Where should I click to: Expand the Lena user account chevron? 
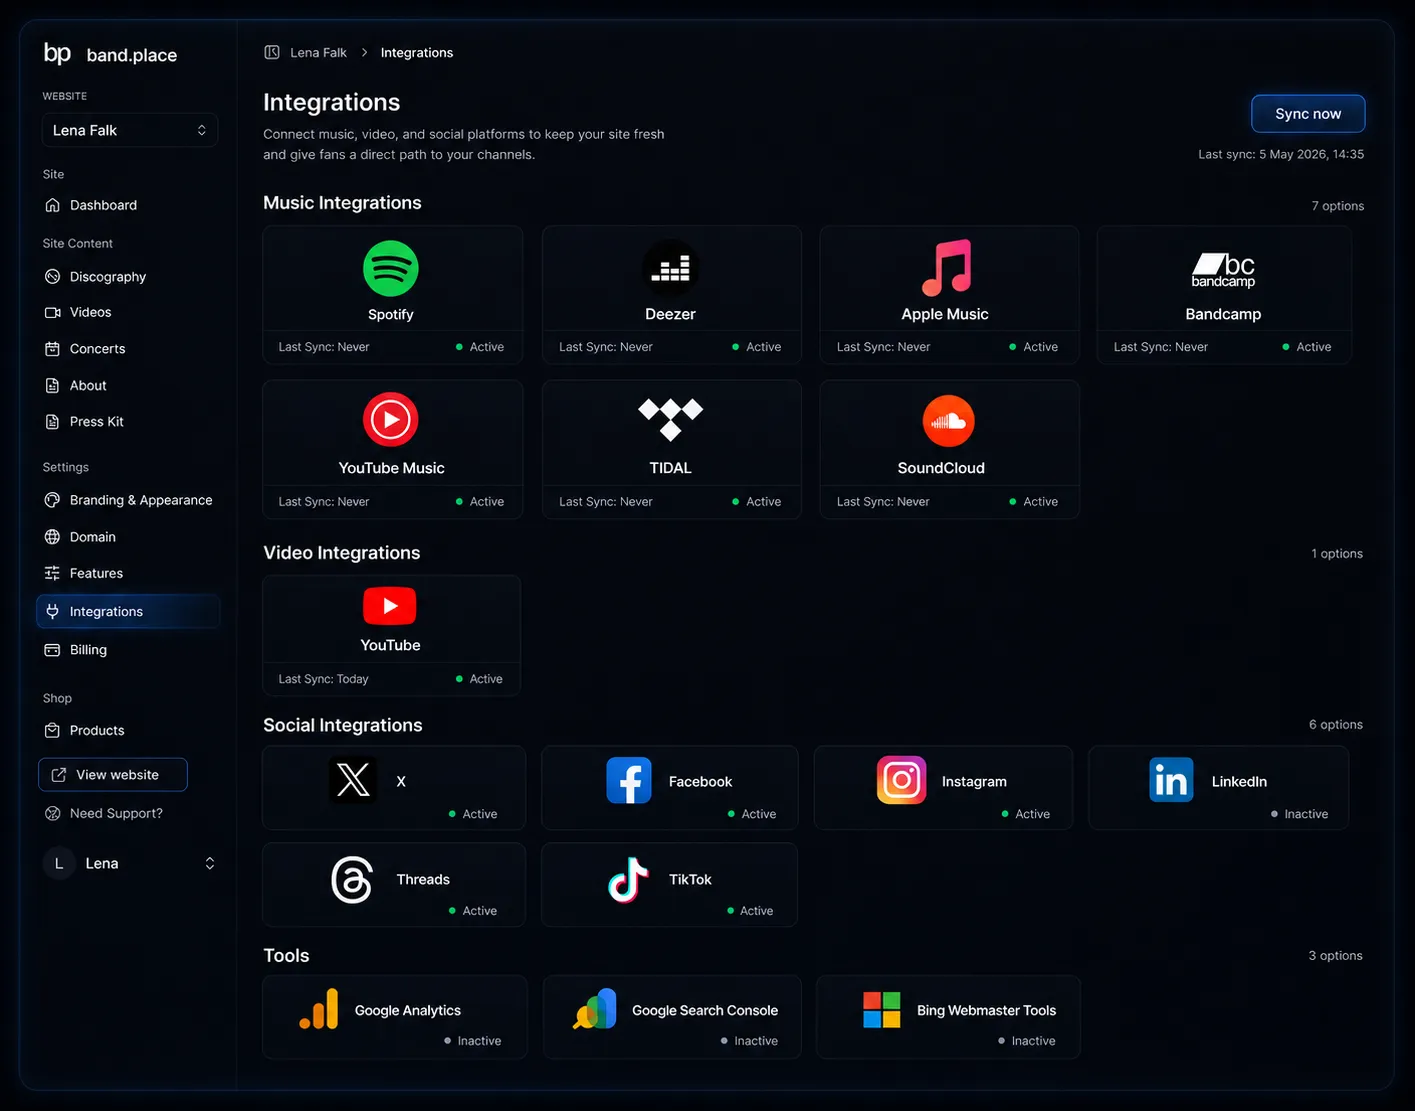210,863
